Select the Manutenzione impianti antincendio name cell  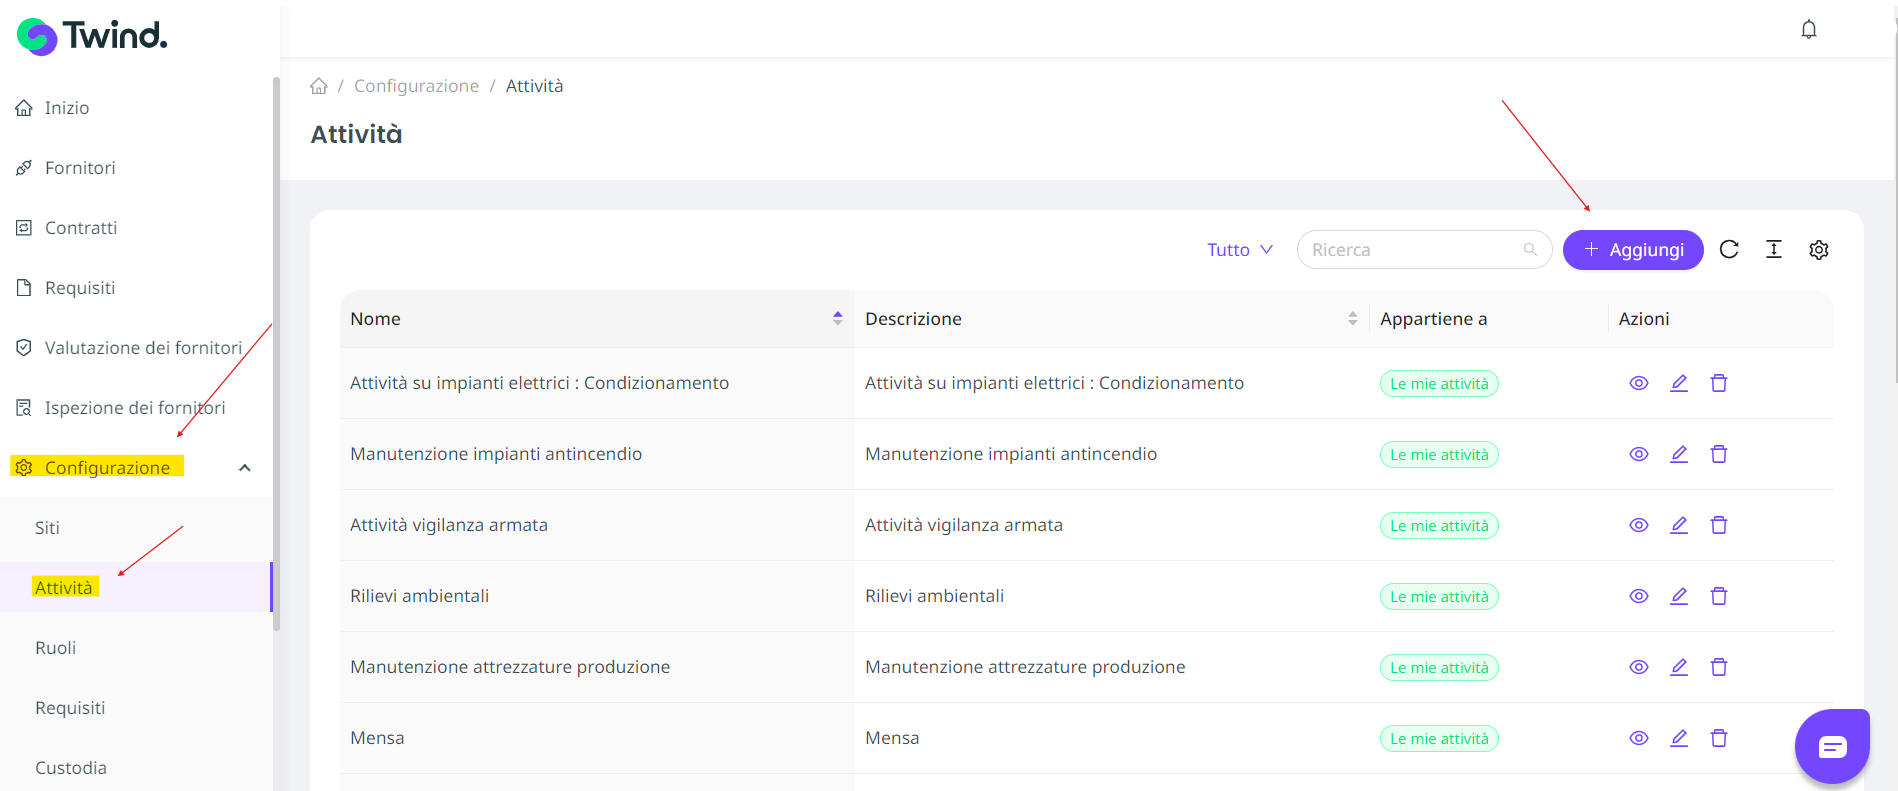[597, 454]
